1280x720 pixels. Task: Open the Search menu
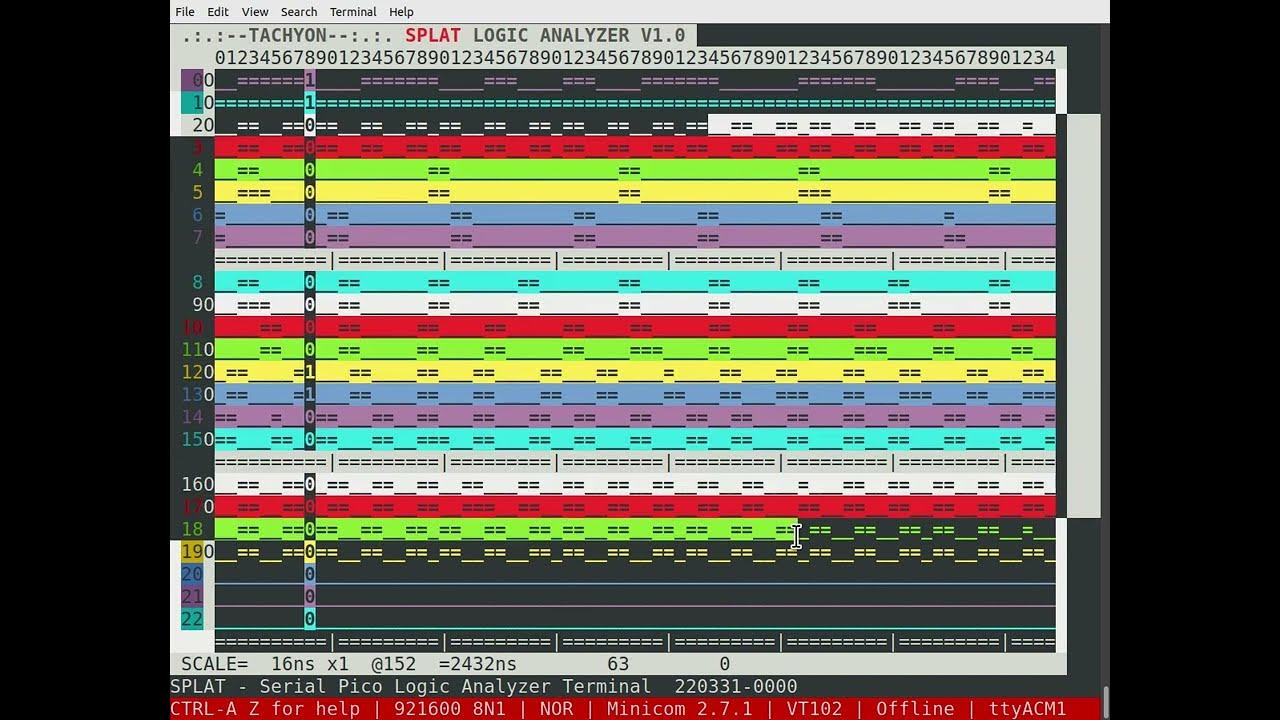(x=299, y=12)
